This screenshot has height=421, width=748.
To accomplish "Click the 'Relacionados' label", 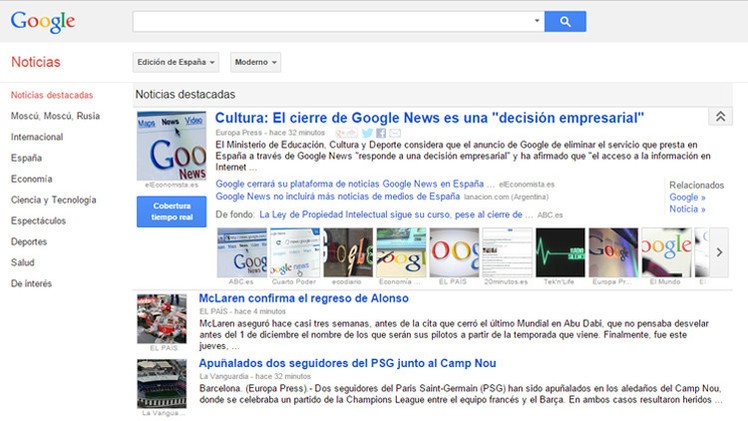I will tap(696, 185).
